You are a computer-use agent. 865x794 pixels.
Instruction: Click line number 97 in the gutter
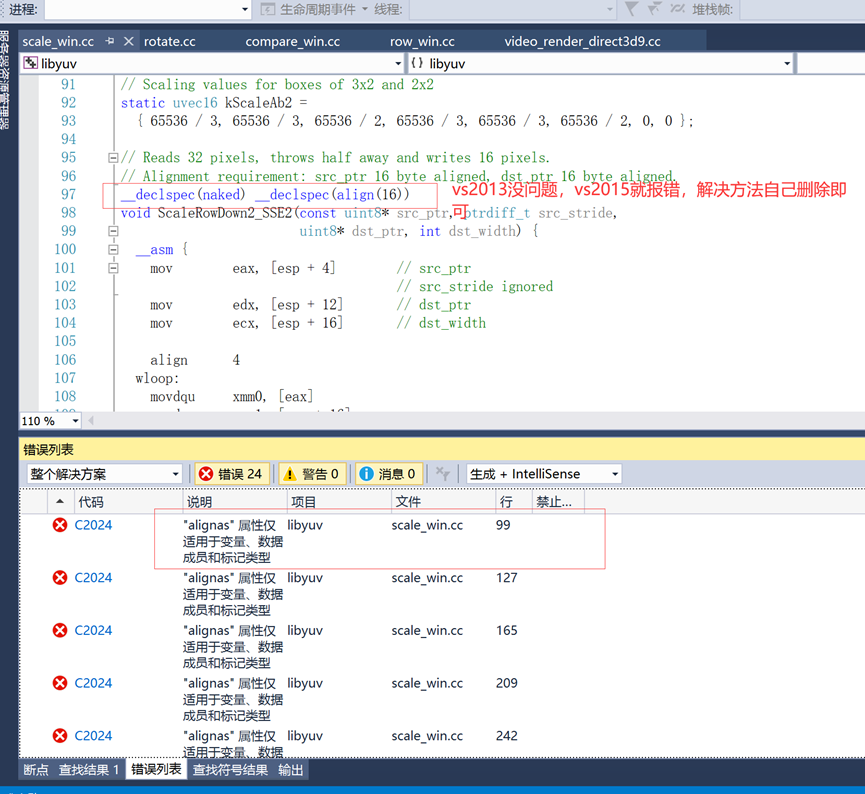pos(68,195)
